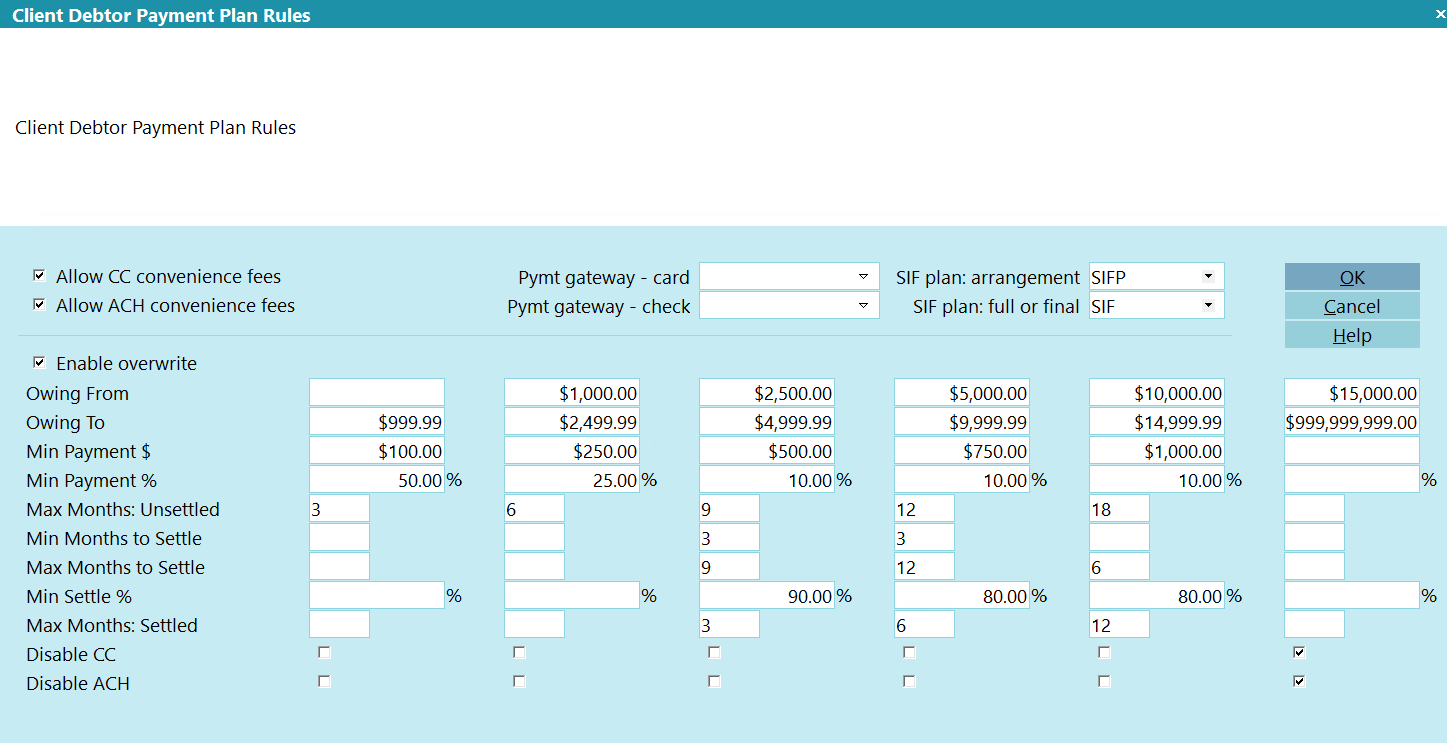1447x743 pixels.
Task: Click the Owing To field showing $999,999,999.00
Action: pyautogui.click(x=1351, y=422)
